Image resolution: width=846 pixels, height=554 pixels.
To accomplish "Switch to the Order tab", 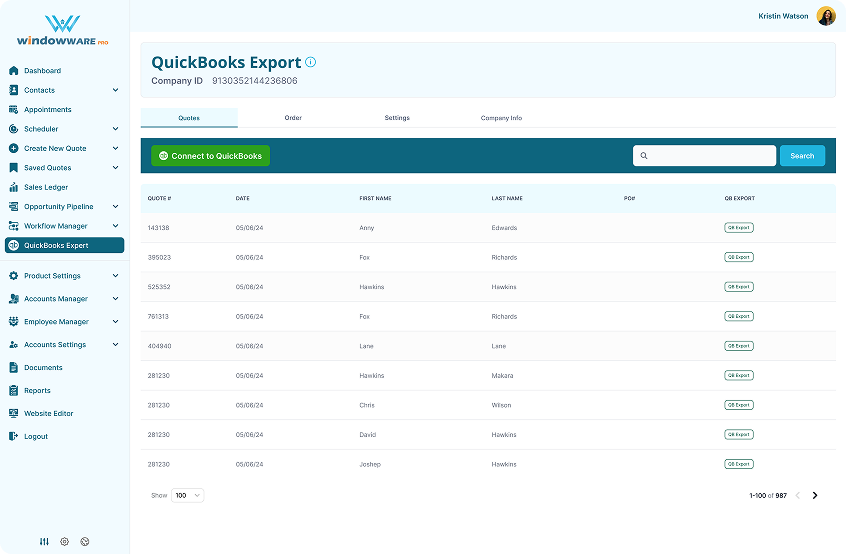I will pyautogui.click(x=293, y=118).
